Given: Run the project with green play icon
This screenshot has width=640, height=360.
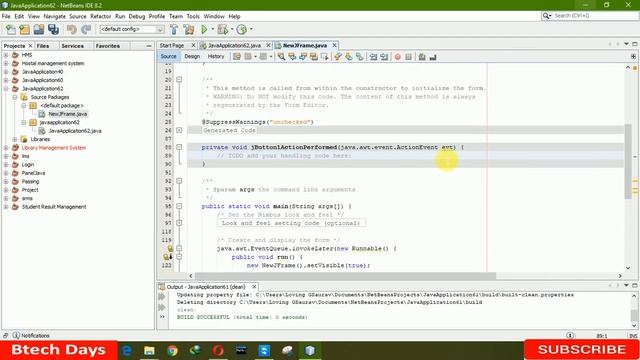Looking at the screenshot, I should point(204,29).
